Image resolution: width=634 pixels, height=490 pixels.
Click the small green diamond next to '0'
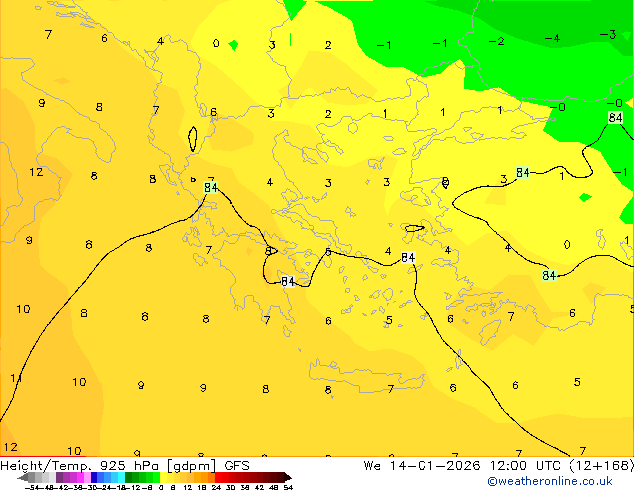pyautogui.click(x=233, y=45)
